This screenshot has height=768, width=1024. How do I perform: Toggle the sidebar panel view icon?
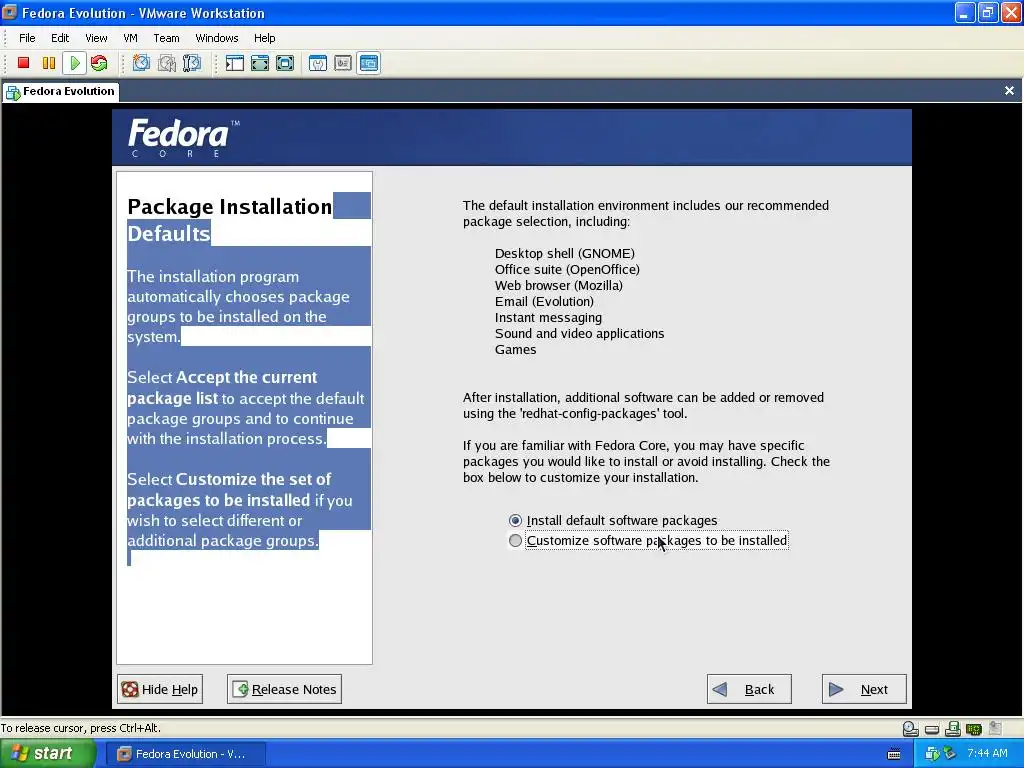(x=234, y=63)
